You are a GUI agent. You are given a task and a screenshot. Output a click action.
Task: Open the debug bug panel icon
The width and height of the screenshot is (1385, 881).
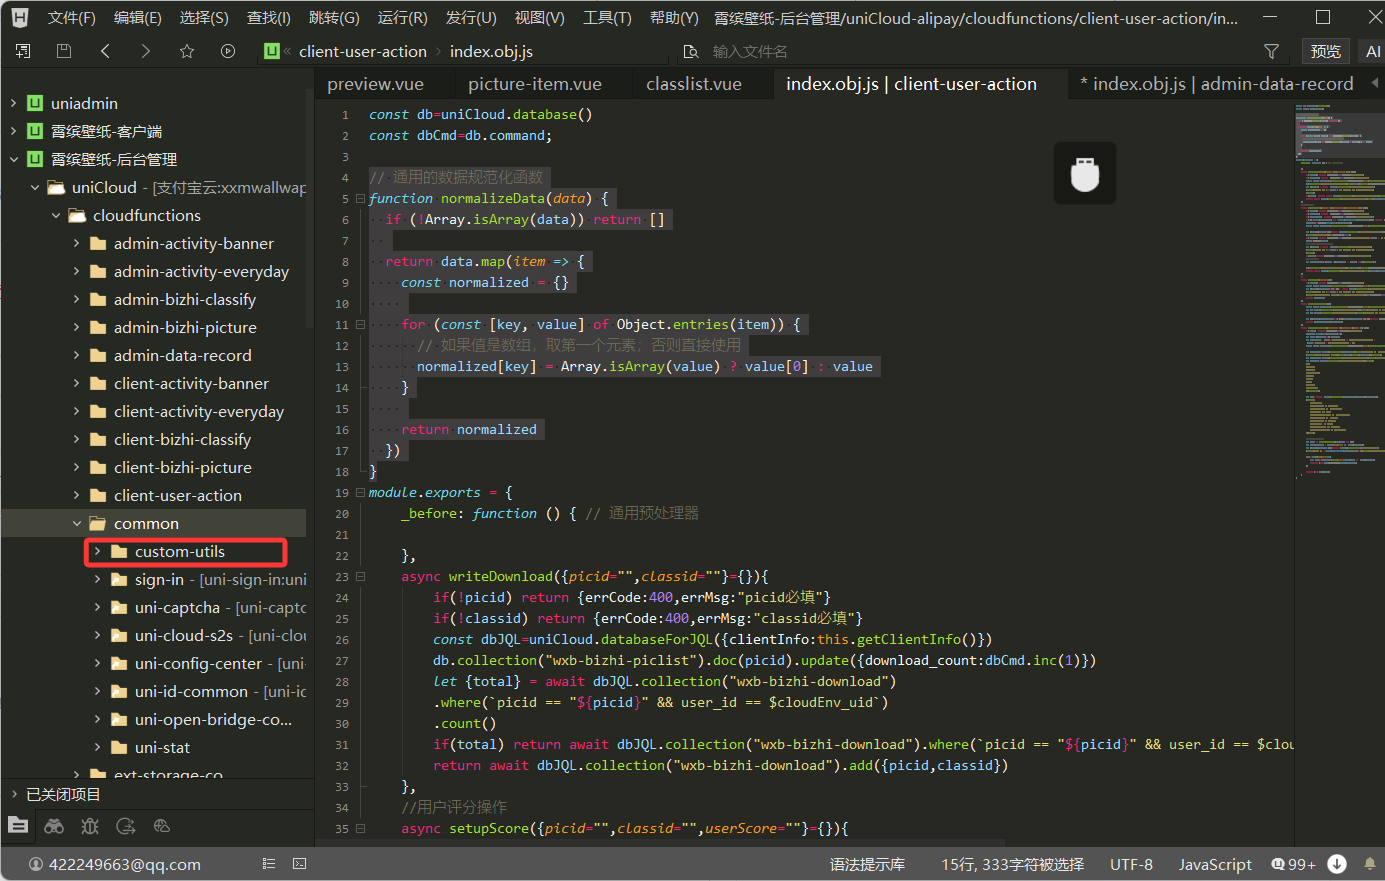90,826
